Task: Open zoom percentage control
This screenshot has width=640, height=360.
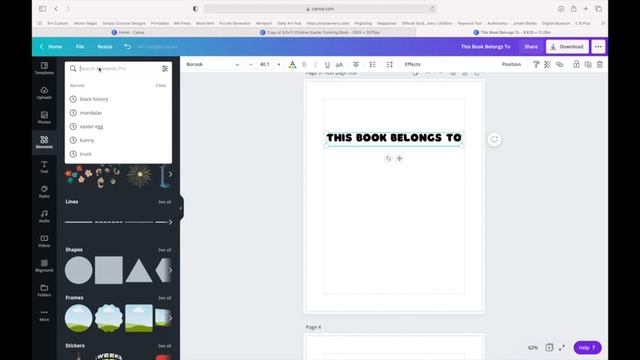Action: (533, 348)
